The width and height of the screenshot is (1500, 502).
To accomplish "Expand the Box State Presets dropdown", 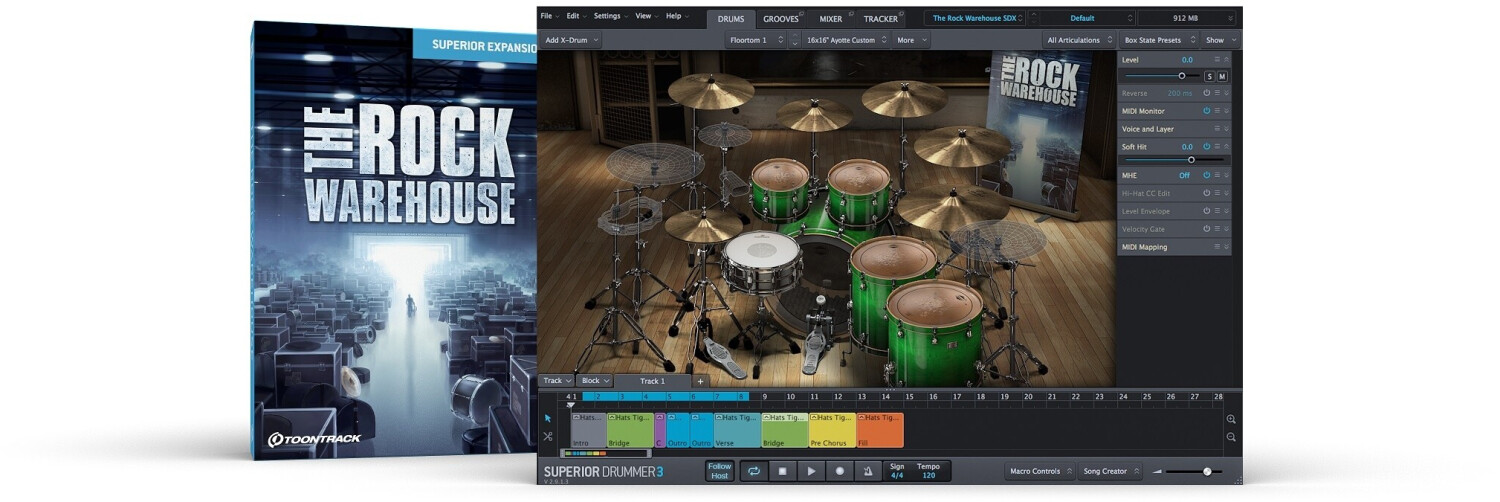I will [x=1157, y=40].
